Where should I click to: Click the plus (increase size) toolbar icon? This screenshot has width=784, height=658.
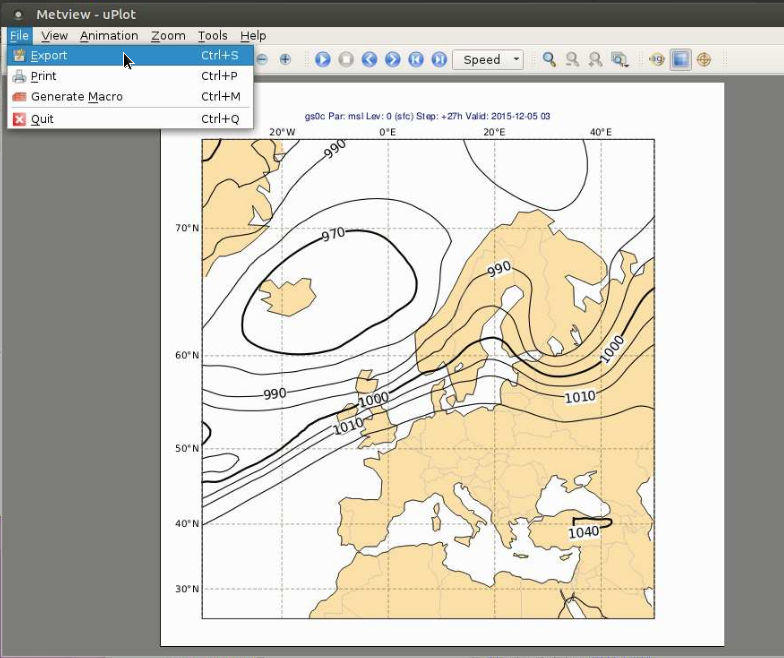pyautogui.click(x=285, y=60)
